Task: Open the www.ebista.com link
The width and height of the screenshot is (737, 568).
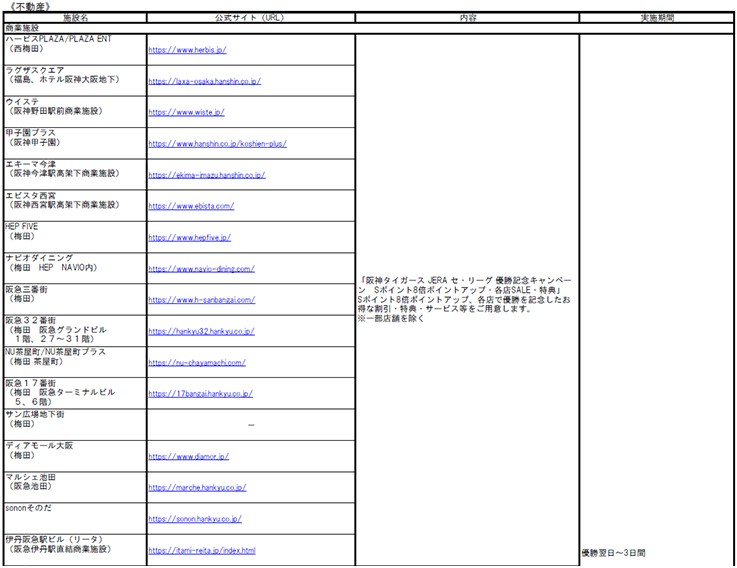Action: (191, 206)
